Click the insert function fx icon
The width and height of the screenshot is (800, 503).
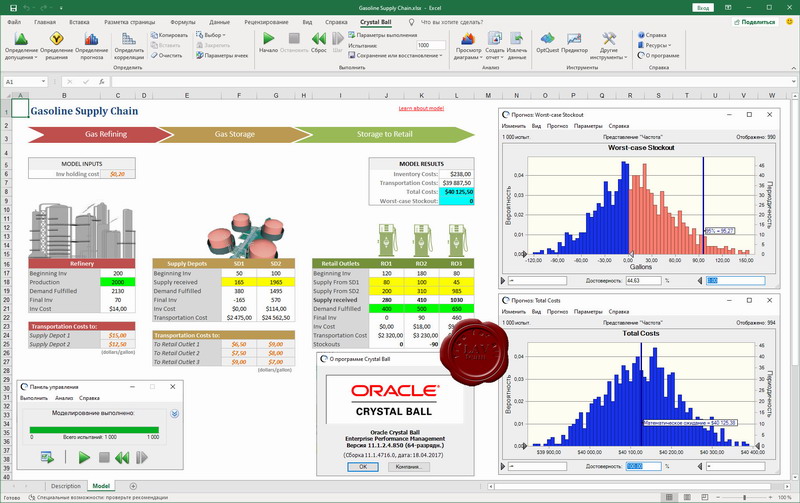pyautogui.click(x=102, y=82)
